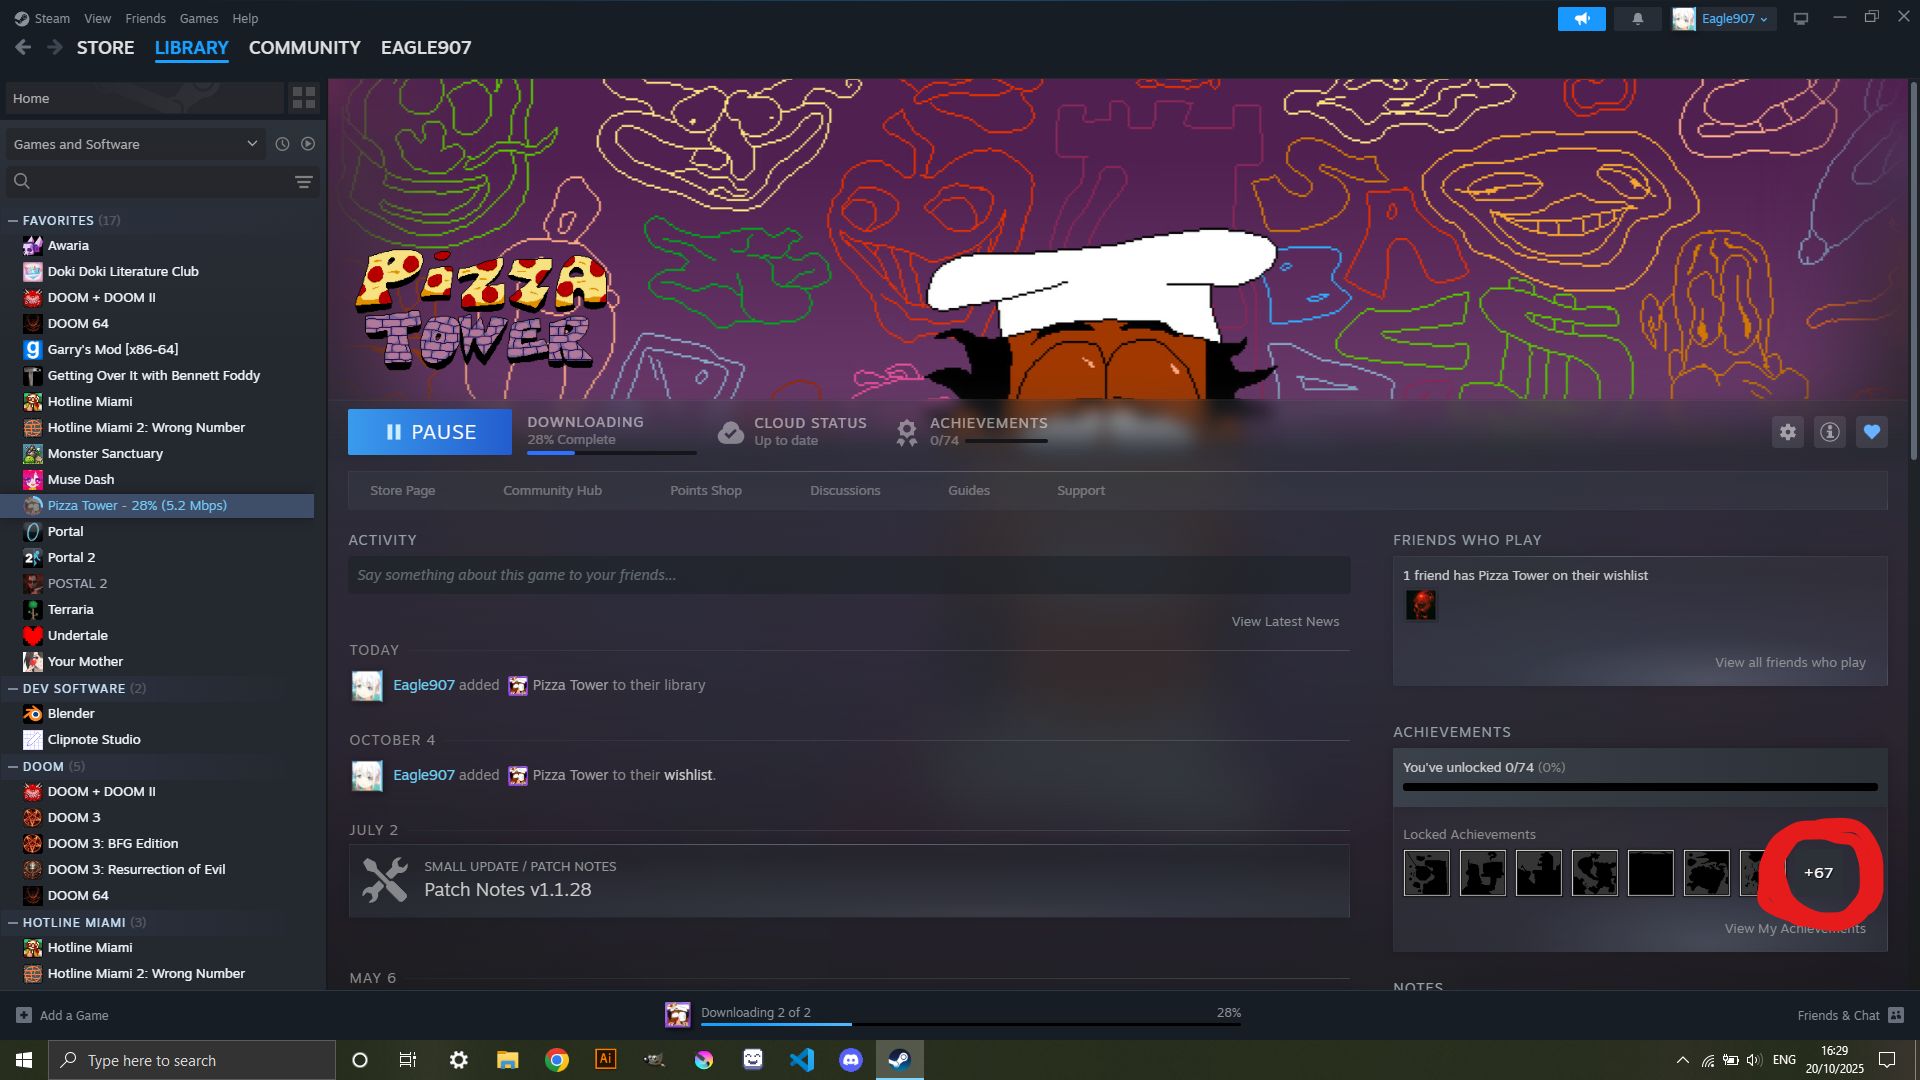The width and height of the screenshot is (1920, 1080).
Task: Open Points Shop link
Action: pos(705,490)
